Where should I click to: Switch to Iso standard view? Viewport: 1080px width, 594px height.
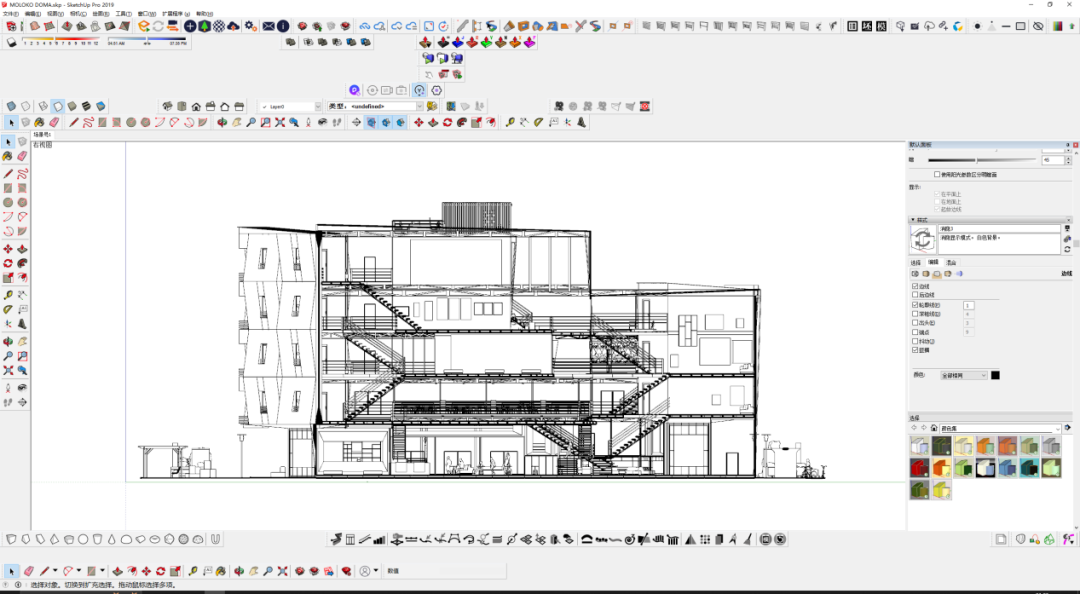click(167, 106)
